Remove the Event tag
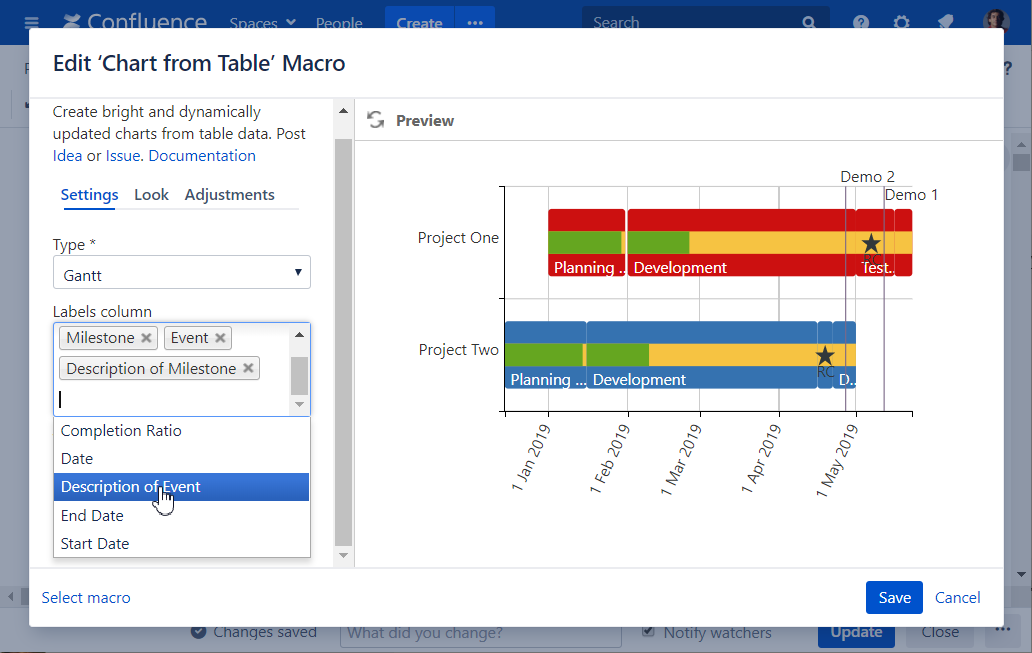 (221, 338)
